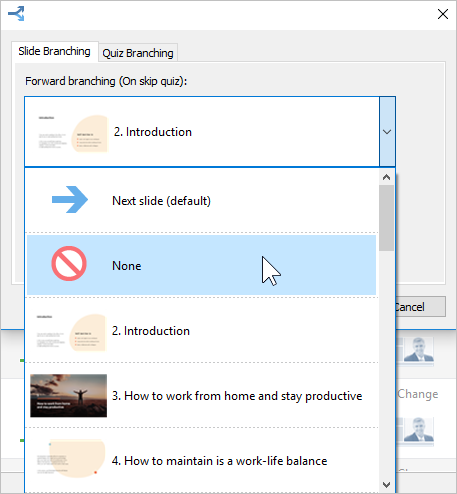Select slide 4 work-life balance thumbnail
Screen dimensions: 457x494
pyautogui.click(x=69, y=459)
